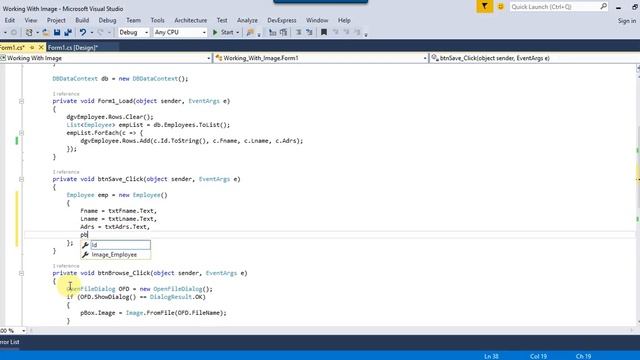Open the Error List panel tab
Image resolution: width=640 pixels, height=360 pixels.
(10, 342)
